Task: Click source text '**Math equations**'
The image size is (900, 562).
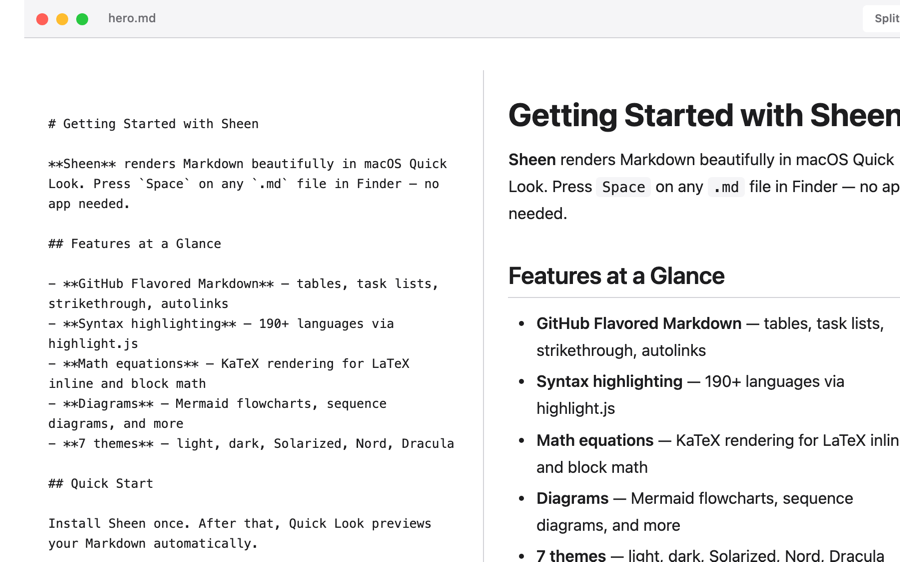Action: [x=131, y=364]
